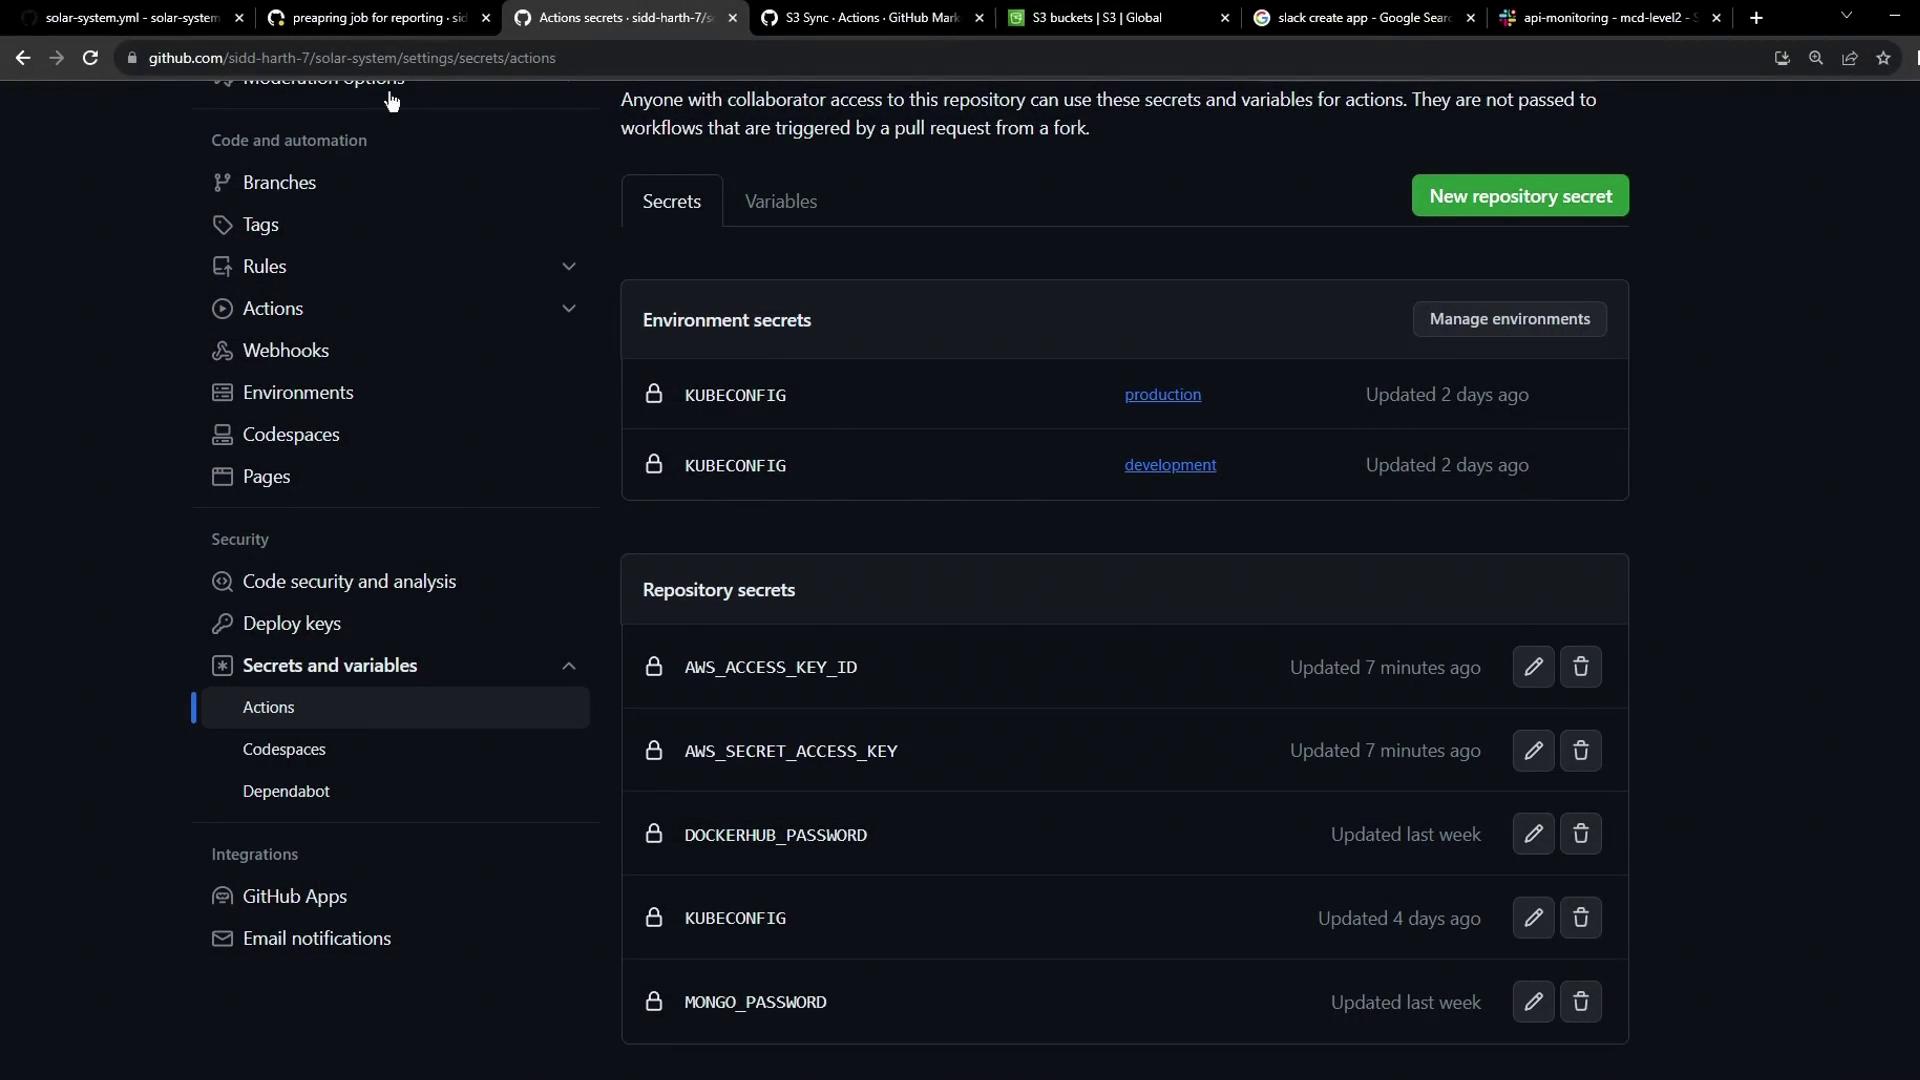This screenshot has height=1080, width=1920.
Task: Open the development environment link
Action: (1169, 465)
